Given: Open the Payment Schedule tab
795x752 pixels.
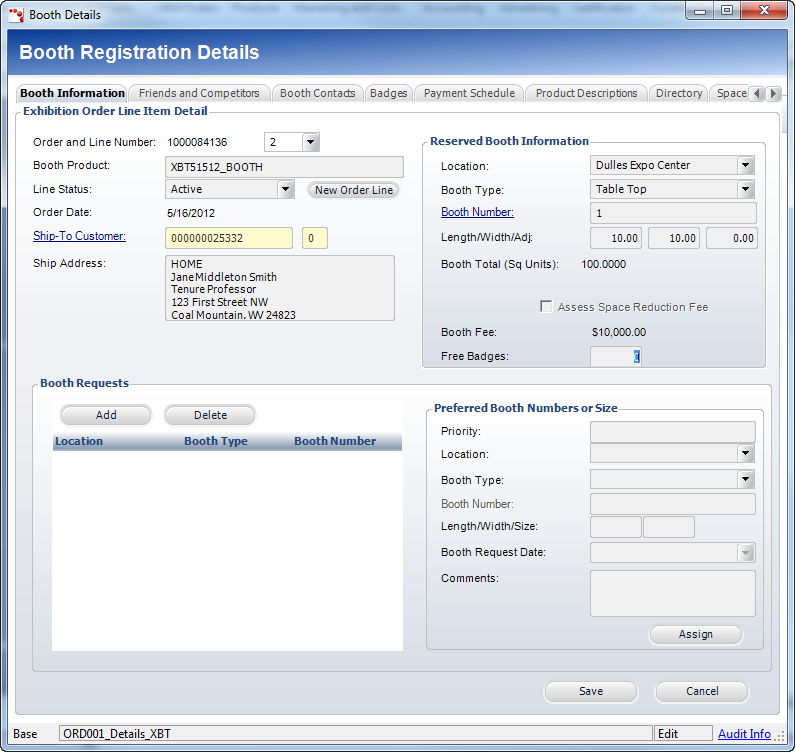Looking at the screenshot, I should (x=469, y=93).
